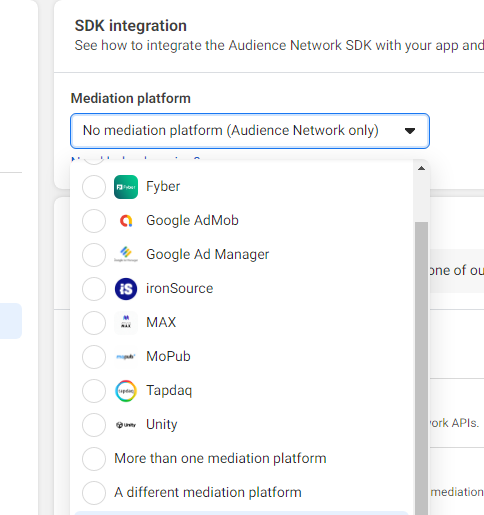Click the Tapdaq option label
Image resolution: width=484 pixels, height=515 pixels.
pos(169,391)
